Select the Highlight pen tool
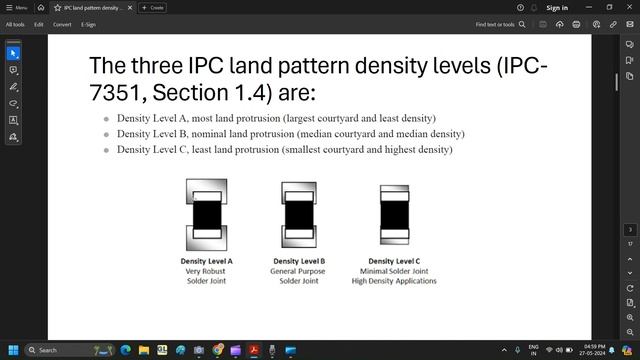This screenshot has height=360, width=640. [x=13, y=87]
